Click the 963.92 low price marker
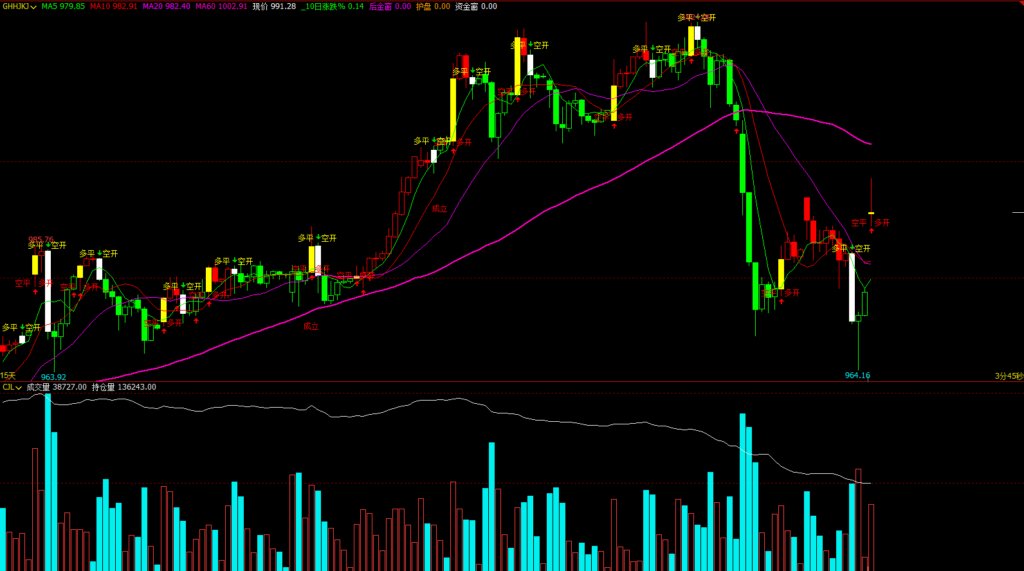 (x=53, y=377)
